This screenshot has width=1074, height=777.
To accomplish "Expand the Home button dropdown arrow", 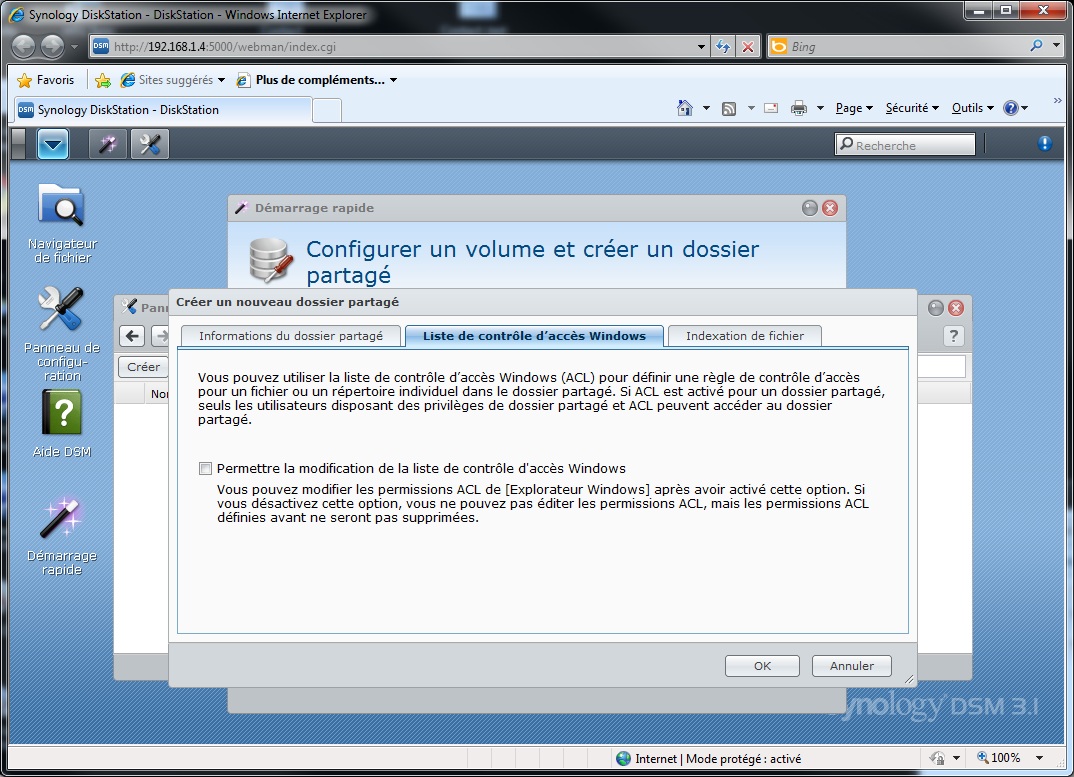I will click(x=706, y=108).
